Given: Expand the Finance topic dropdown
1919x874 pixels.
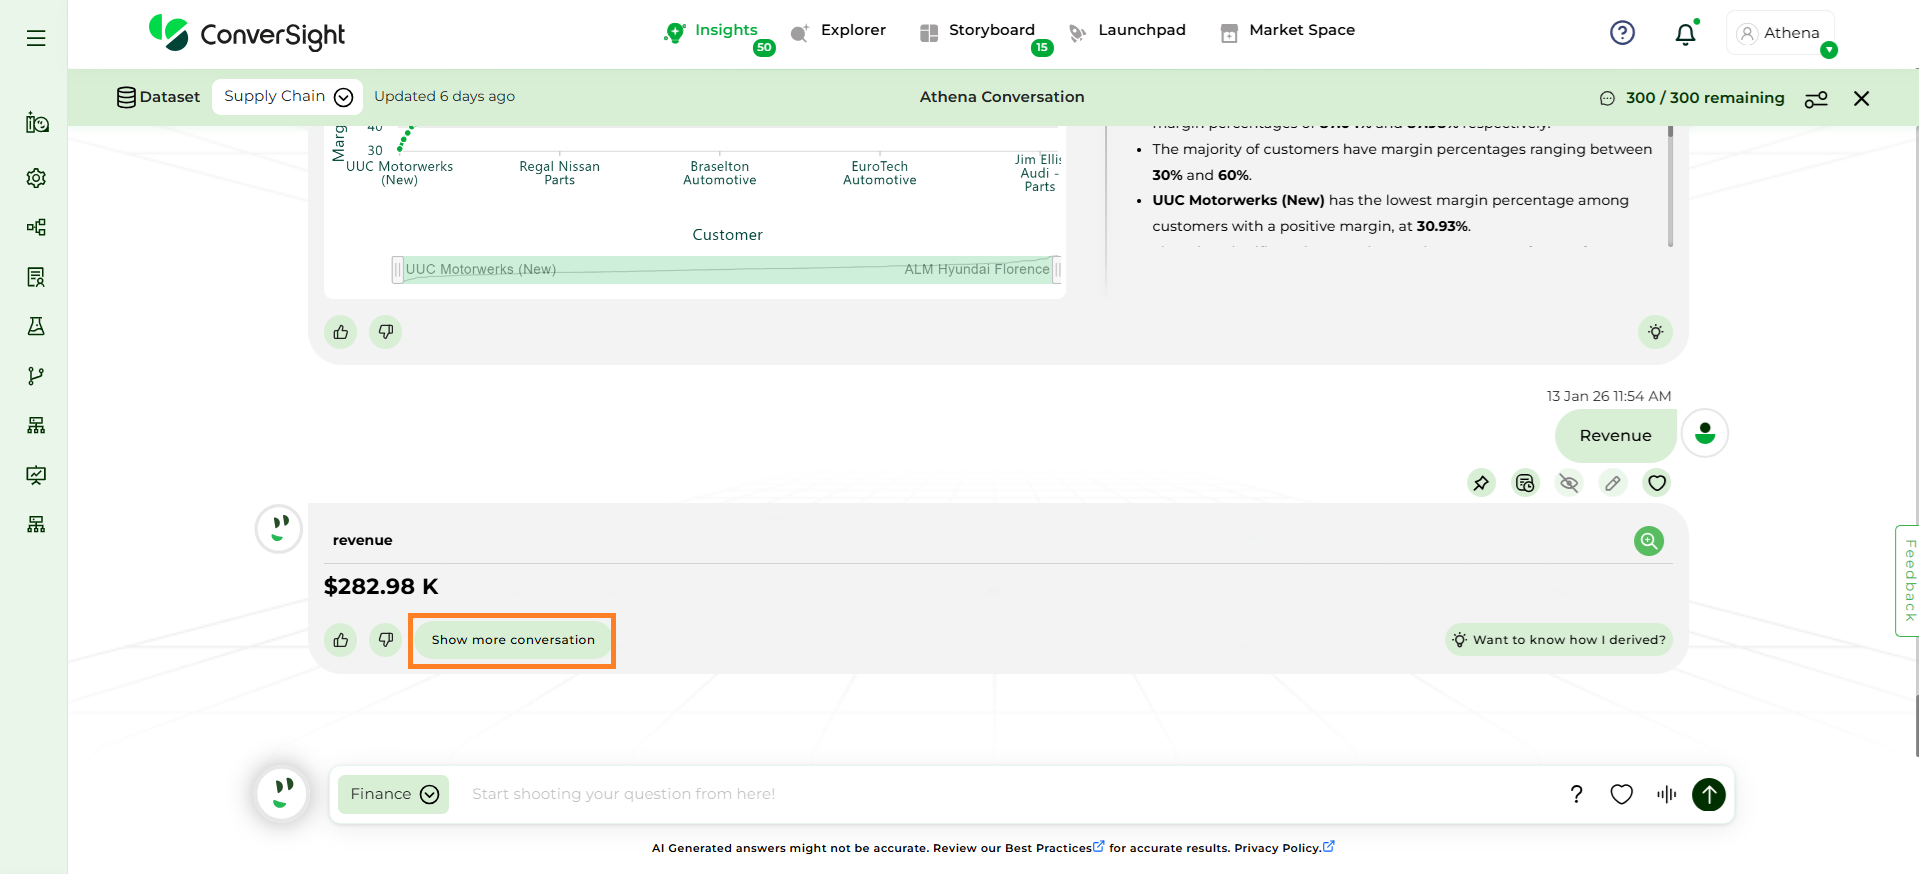Looking at the screenshot, I should point(394,794).
